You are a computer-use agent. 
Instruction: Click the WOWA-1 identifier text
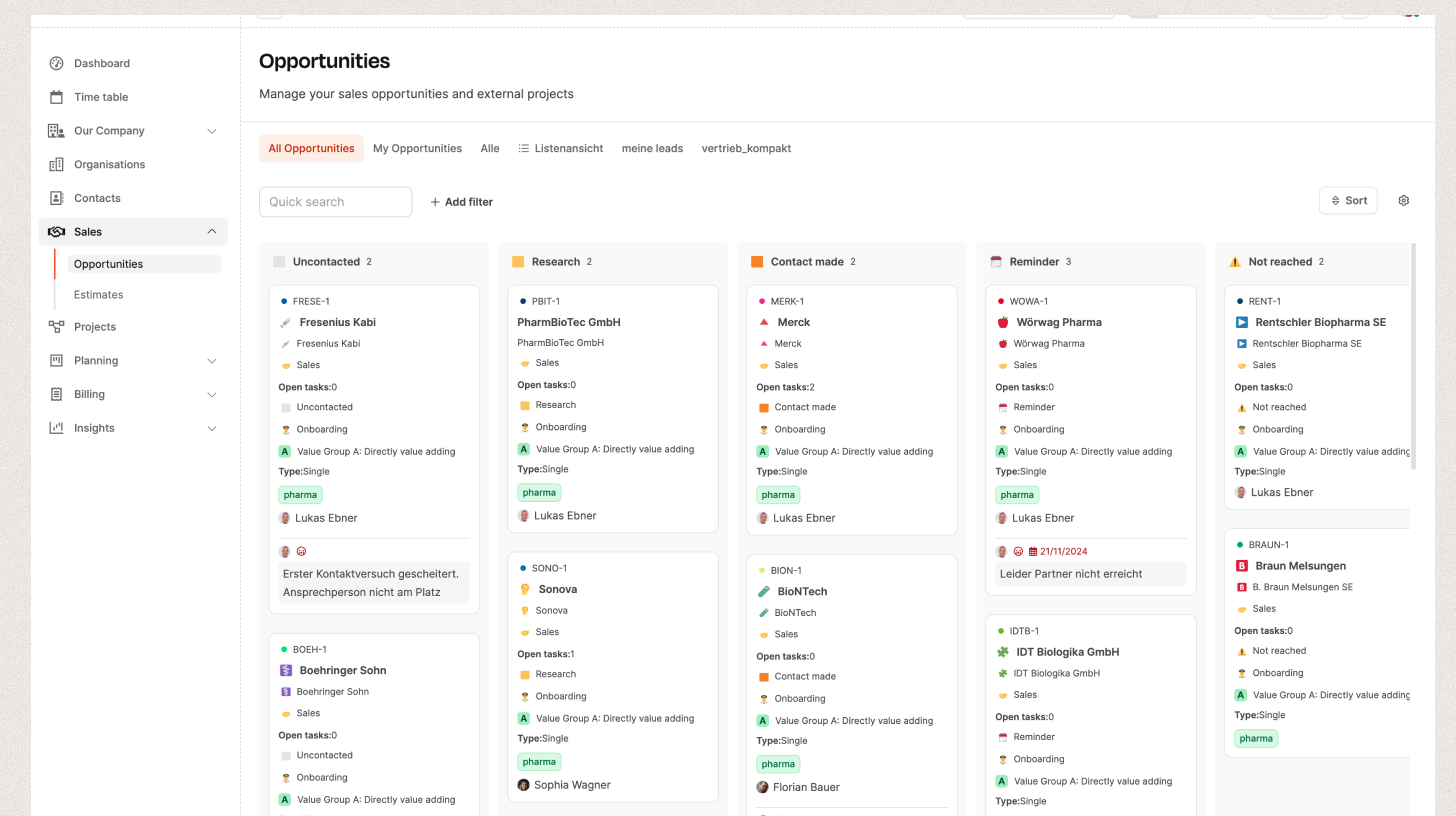[x=1030, y=301]
